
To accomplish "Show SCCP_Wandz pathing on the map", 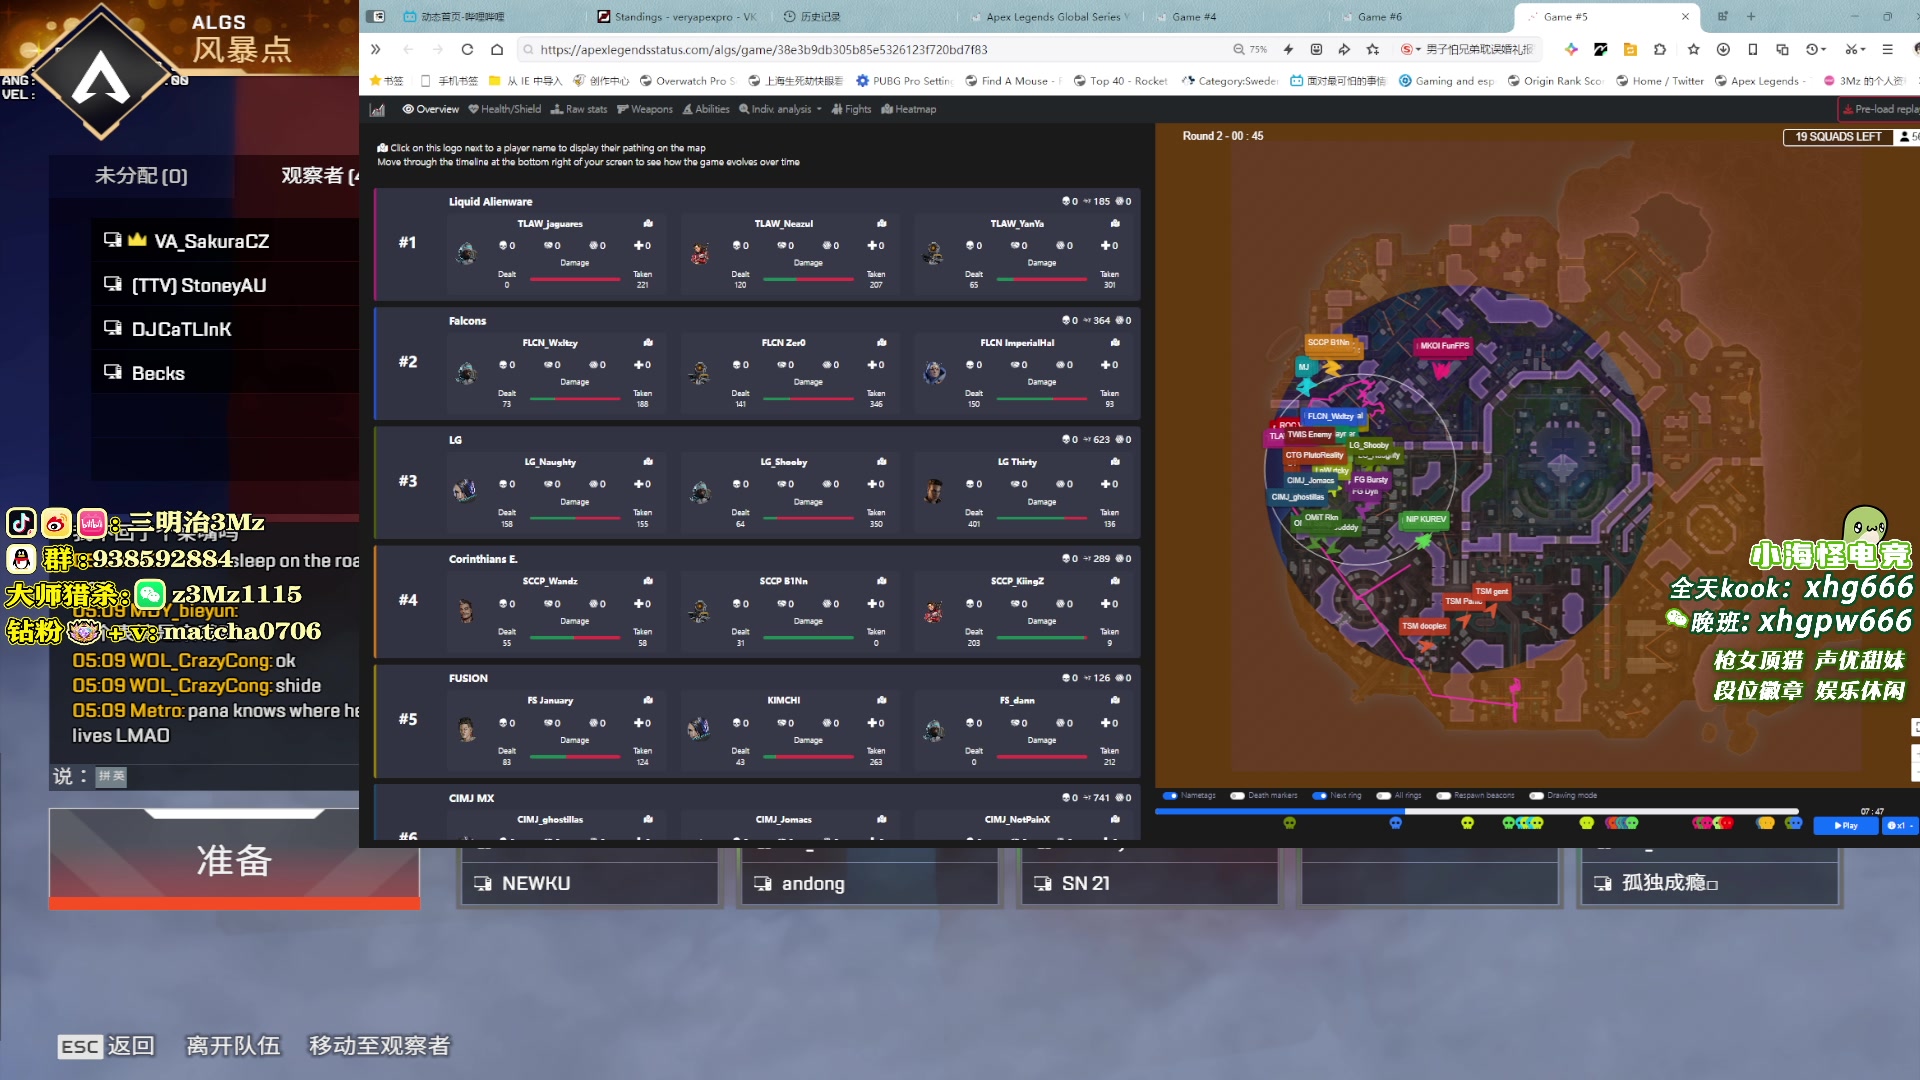I will tap(648, 581).
